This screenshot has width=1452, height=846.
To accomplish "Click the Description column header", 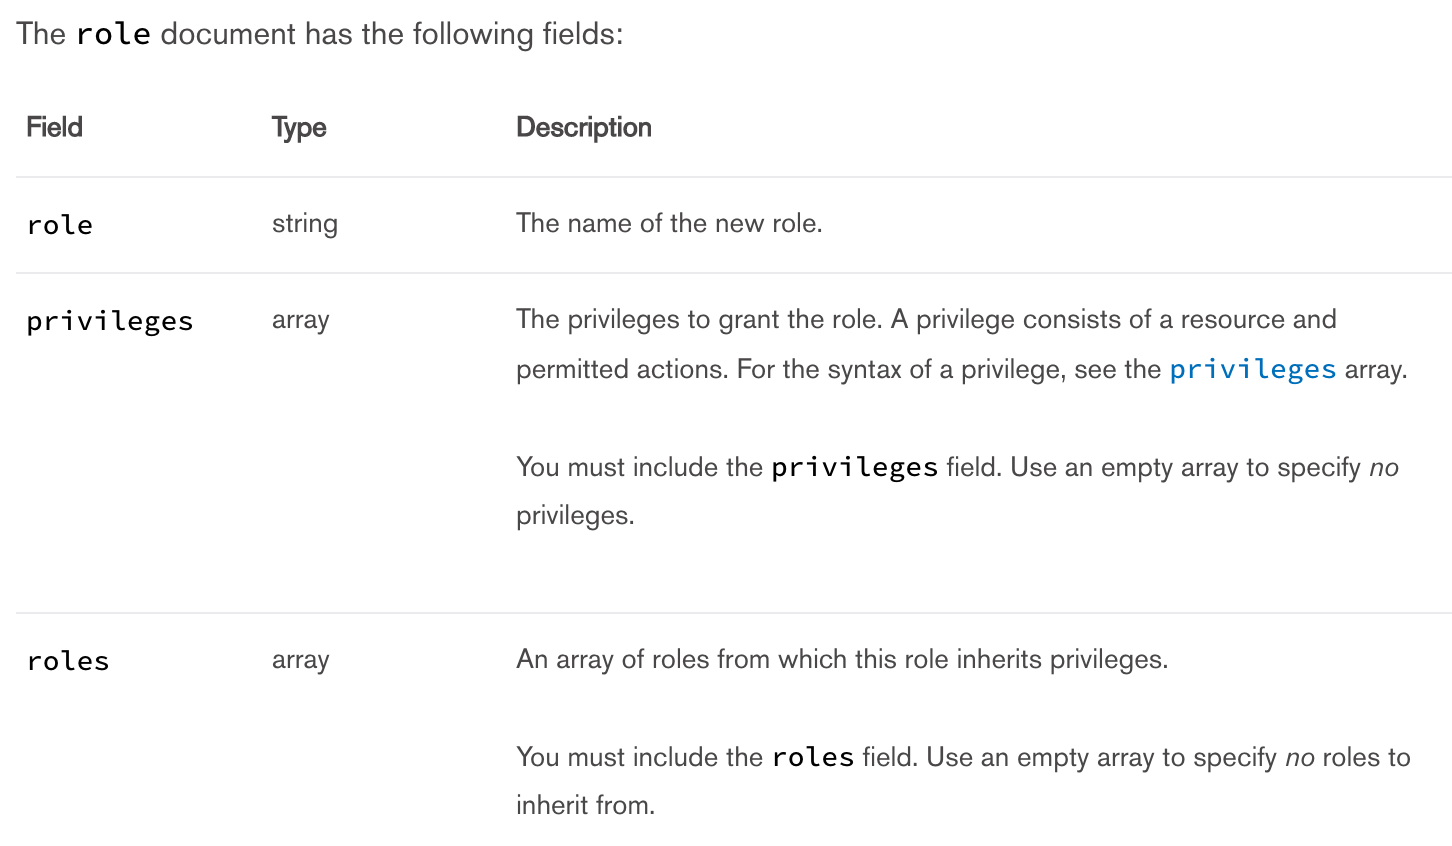I will [x=583, y=127].
